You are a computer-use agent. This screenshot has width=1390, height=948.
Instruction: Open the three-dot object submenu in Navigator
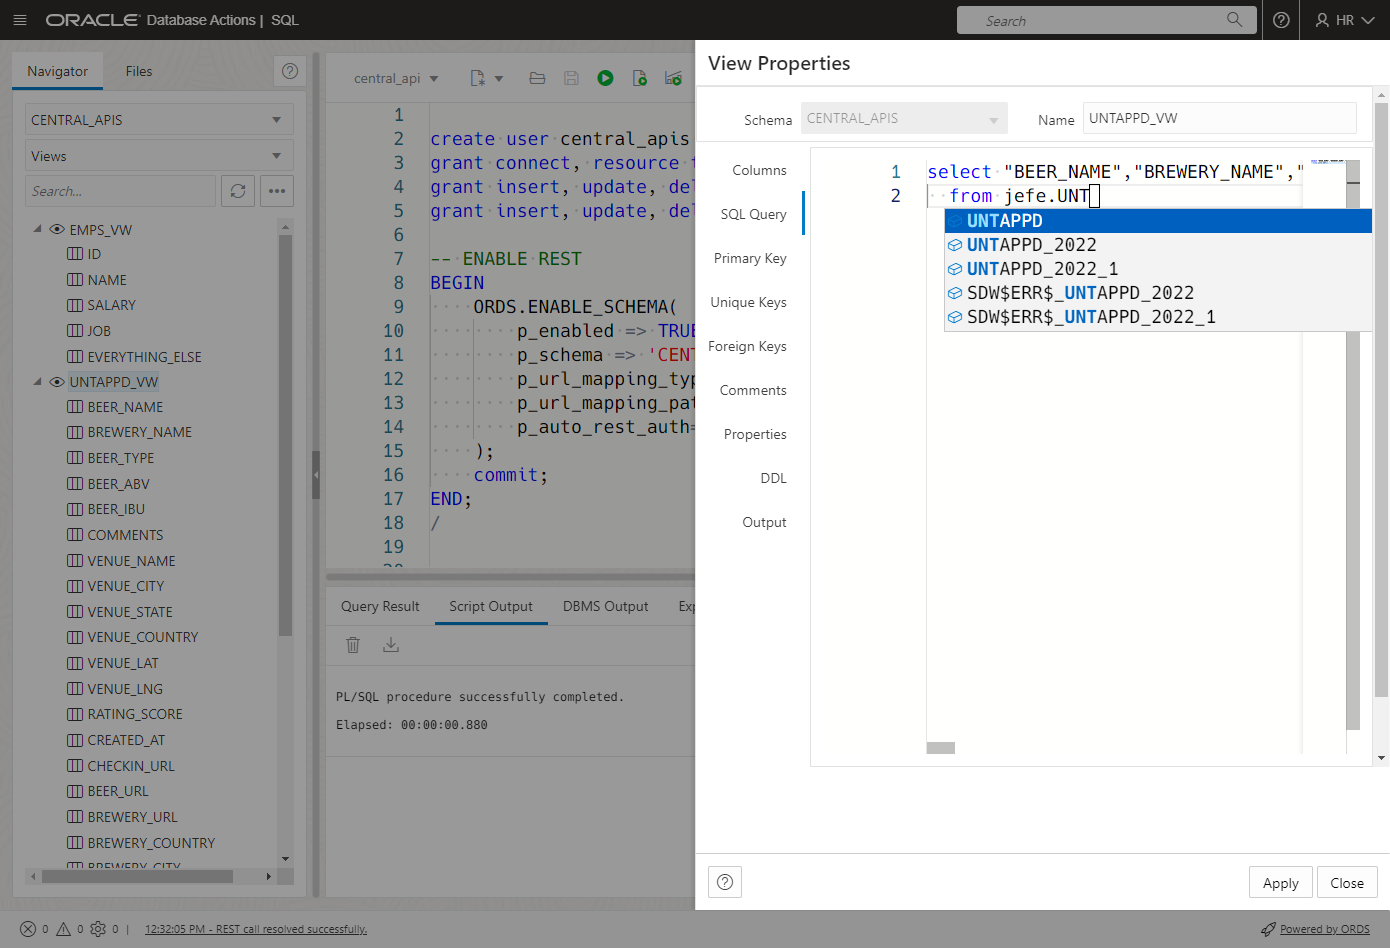[x=277, y=191]
